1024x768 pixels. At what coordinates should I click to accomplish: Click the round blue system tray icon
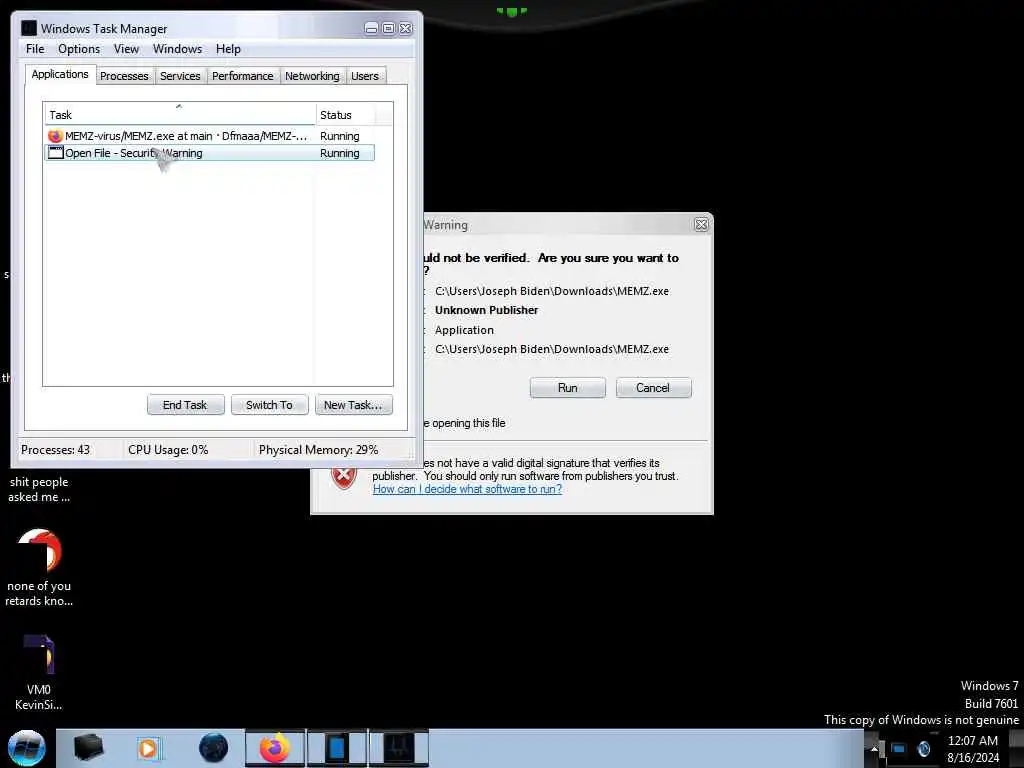(923, 749)
